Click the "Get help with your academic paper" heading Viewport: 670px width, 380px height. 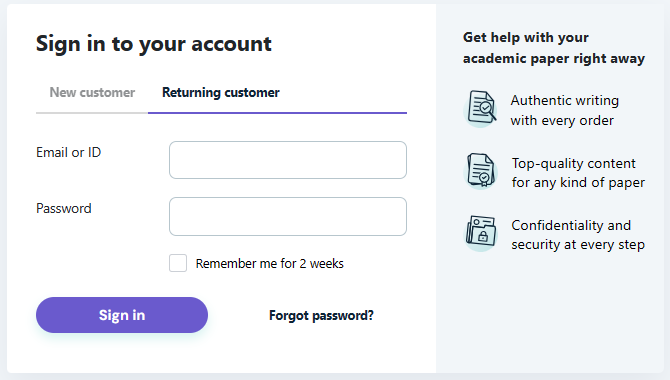[554, 47]
